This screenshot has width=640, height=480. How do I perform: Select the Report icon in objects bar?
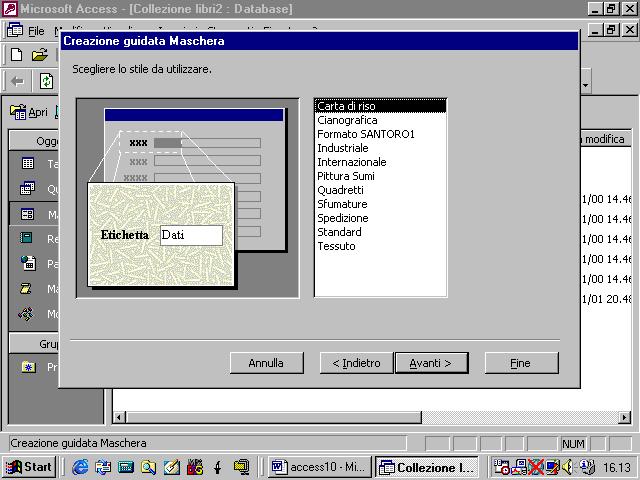pyautogui.click(x=27, y=238)
